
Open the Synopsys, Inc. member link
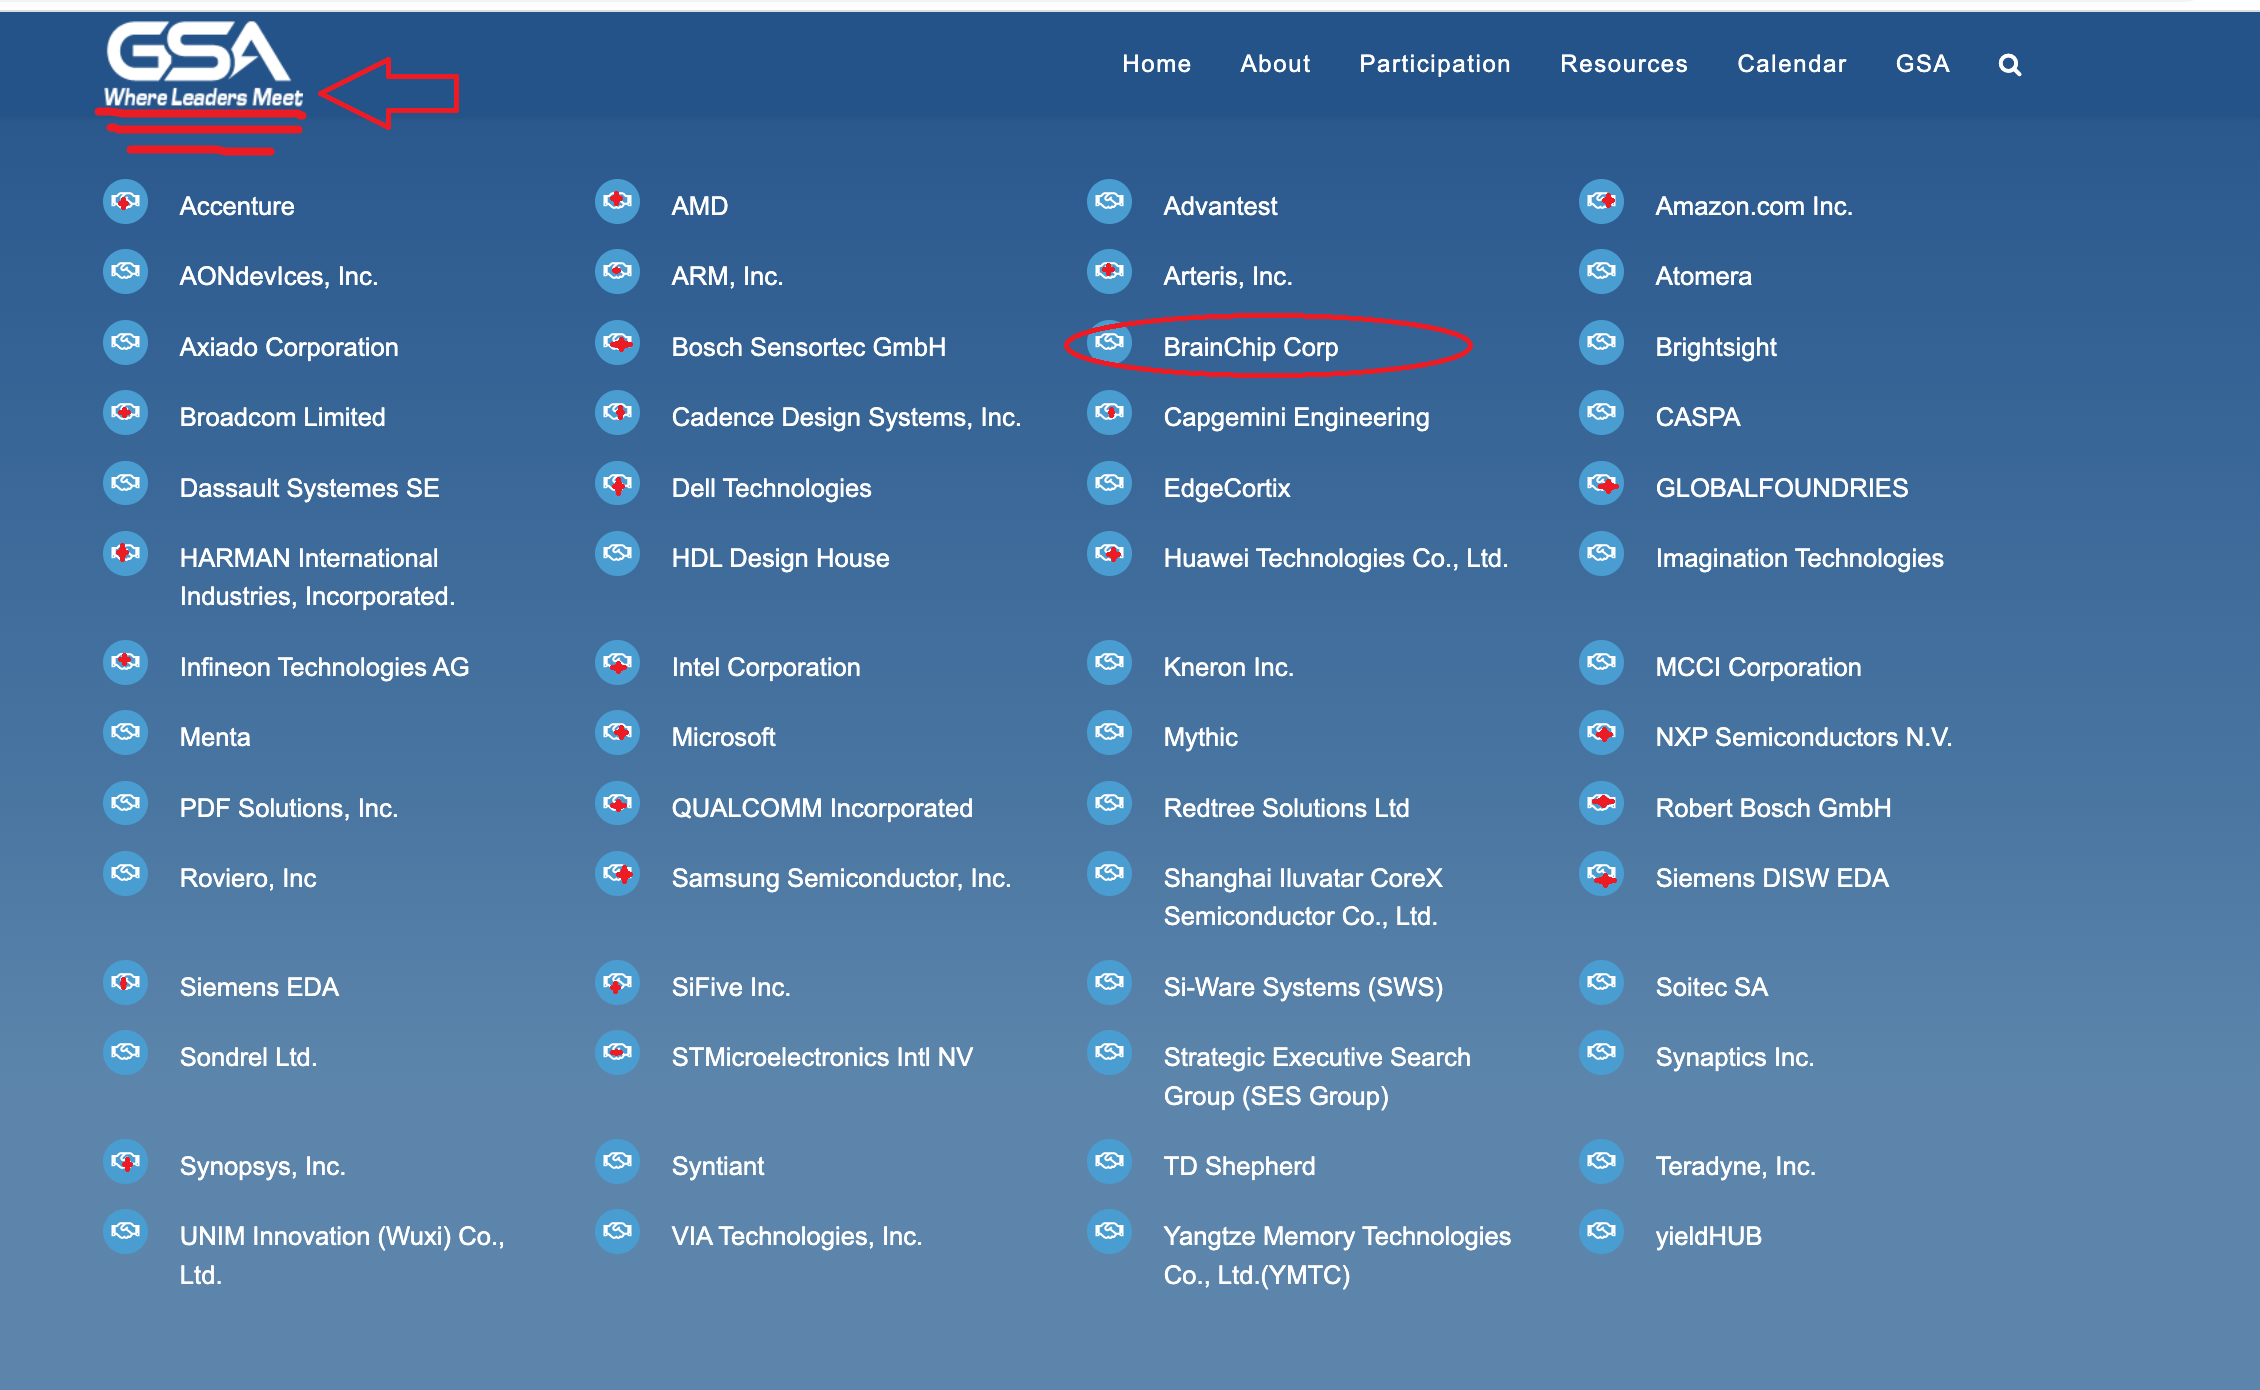pyautogui.click(x=262, y=1166)
